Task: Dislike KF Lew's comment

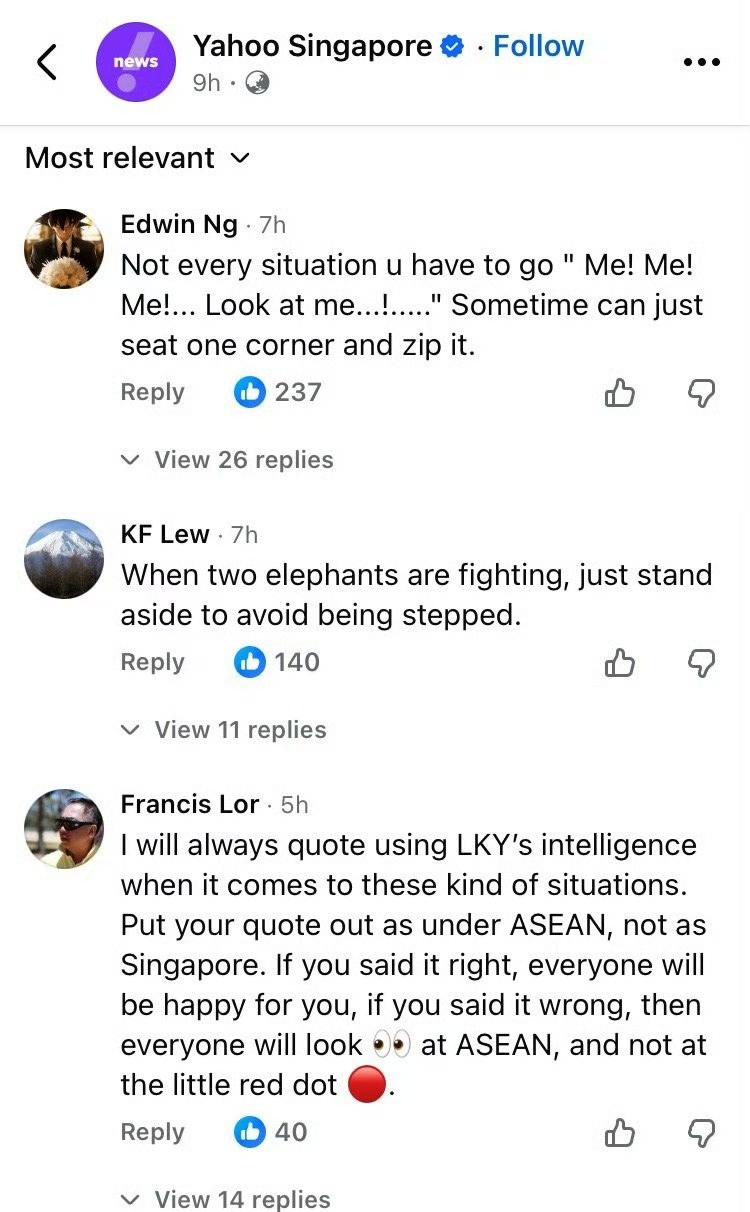Action: 703,662
